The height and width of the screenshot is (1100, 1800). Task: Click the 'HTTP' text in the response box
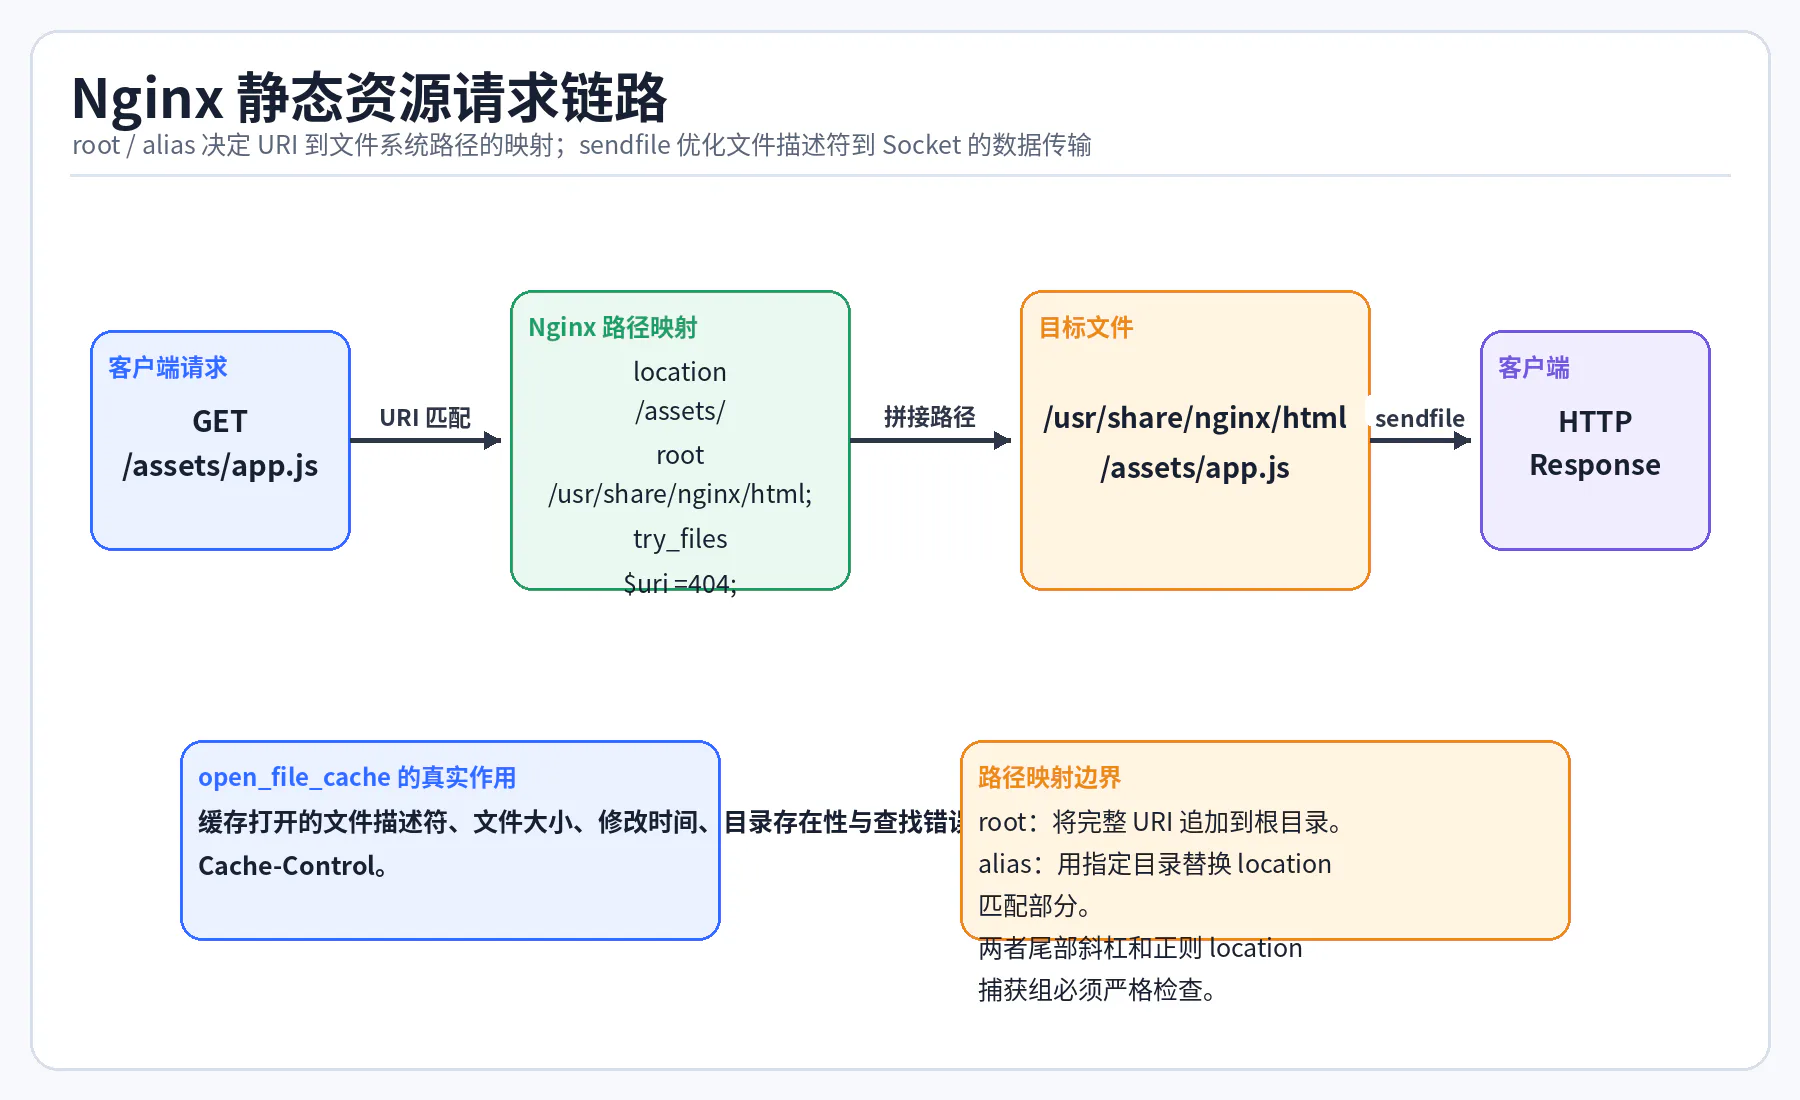tap(1595, 421)
